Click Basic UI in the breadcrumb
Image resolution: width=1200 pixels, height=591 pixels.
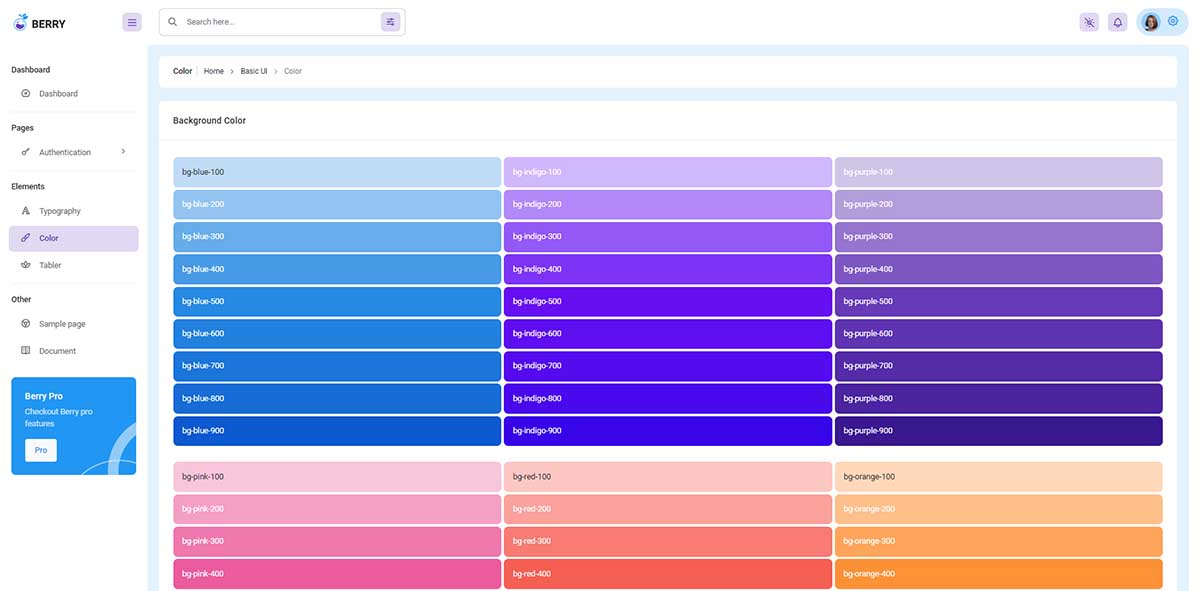[252, 71]
